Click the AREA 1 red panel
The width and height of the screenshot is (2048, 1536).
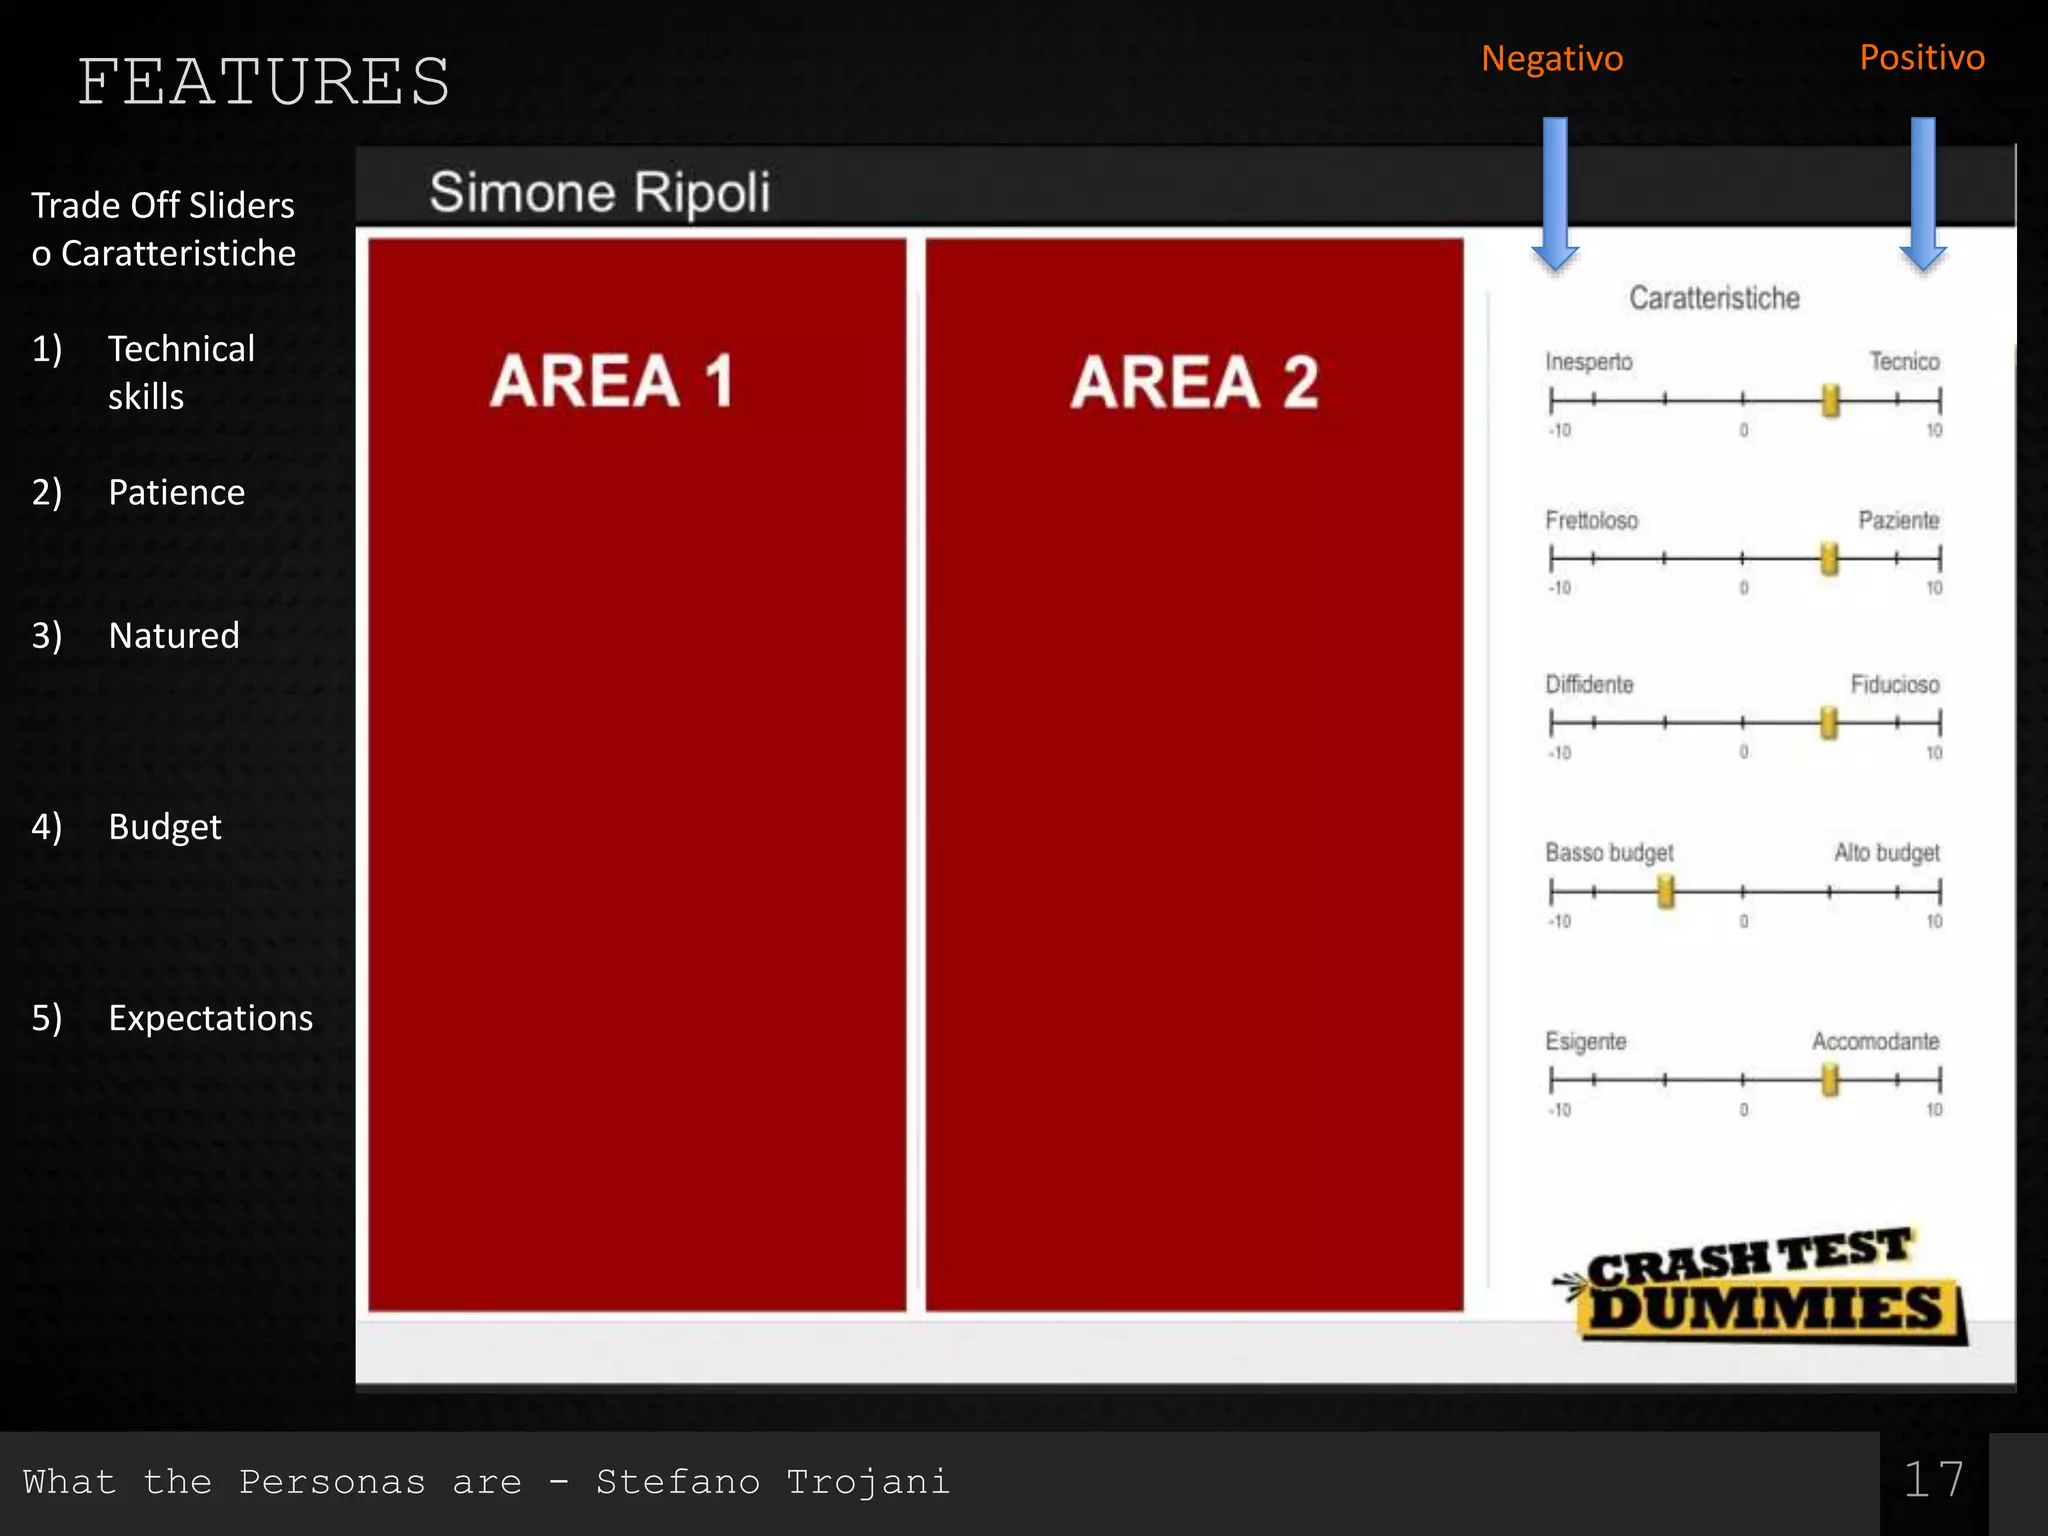coord(637,775)
